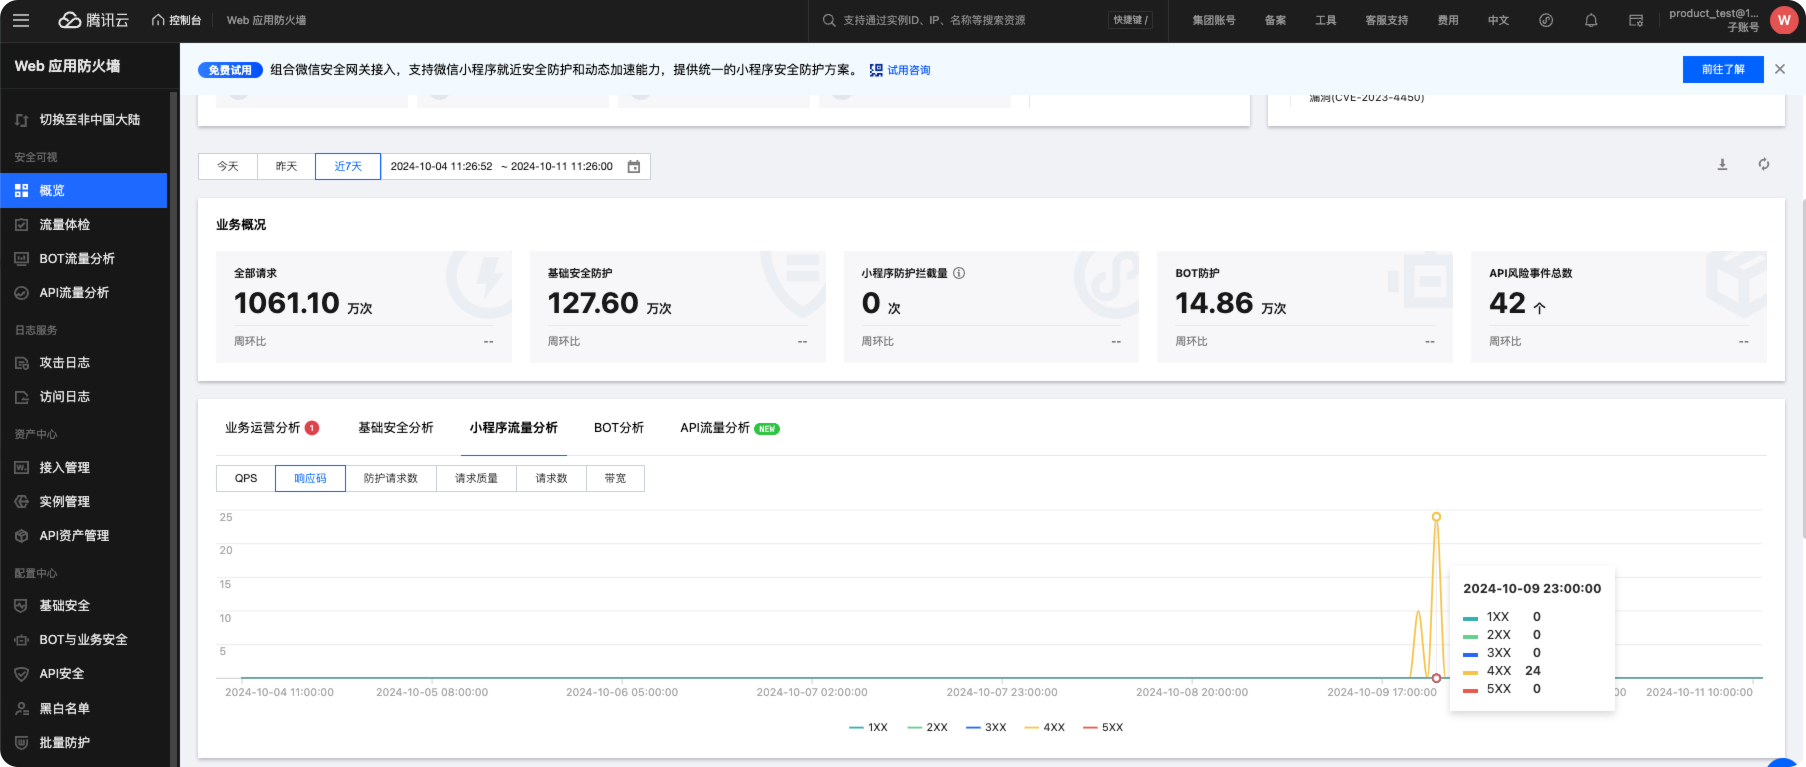
Task: Click the API风险事件总数 42 value
Action: pos(1507,303)
